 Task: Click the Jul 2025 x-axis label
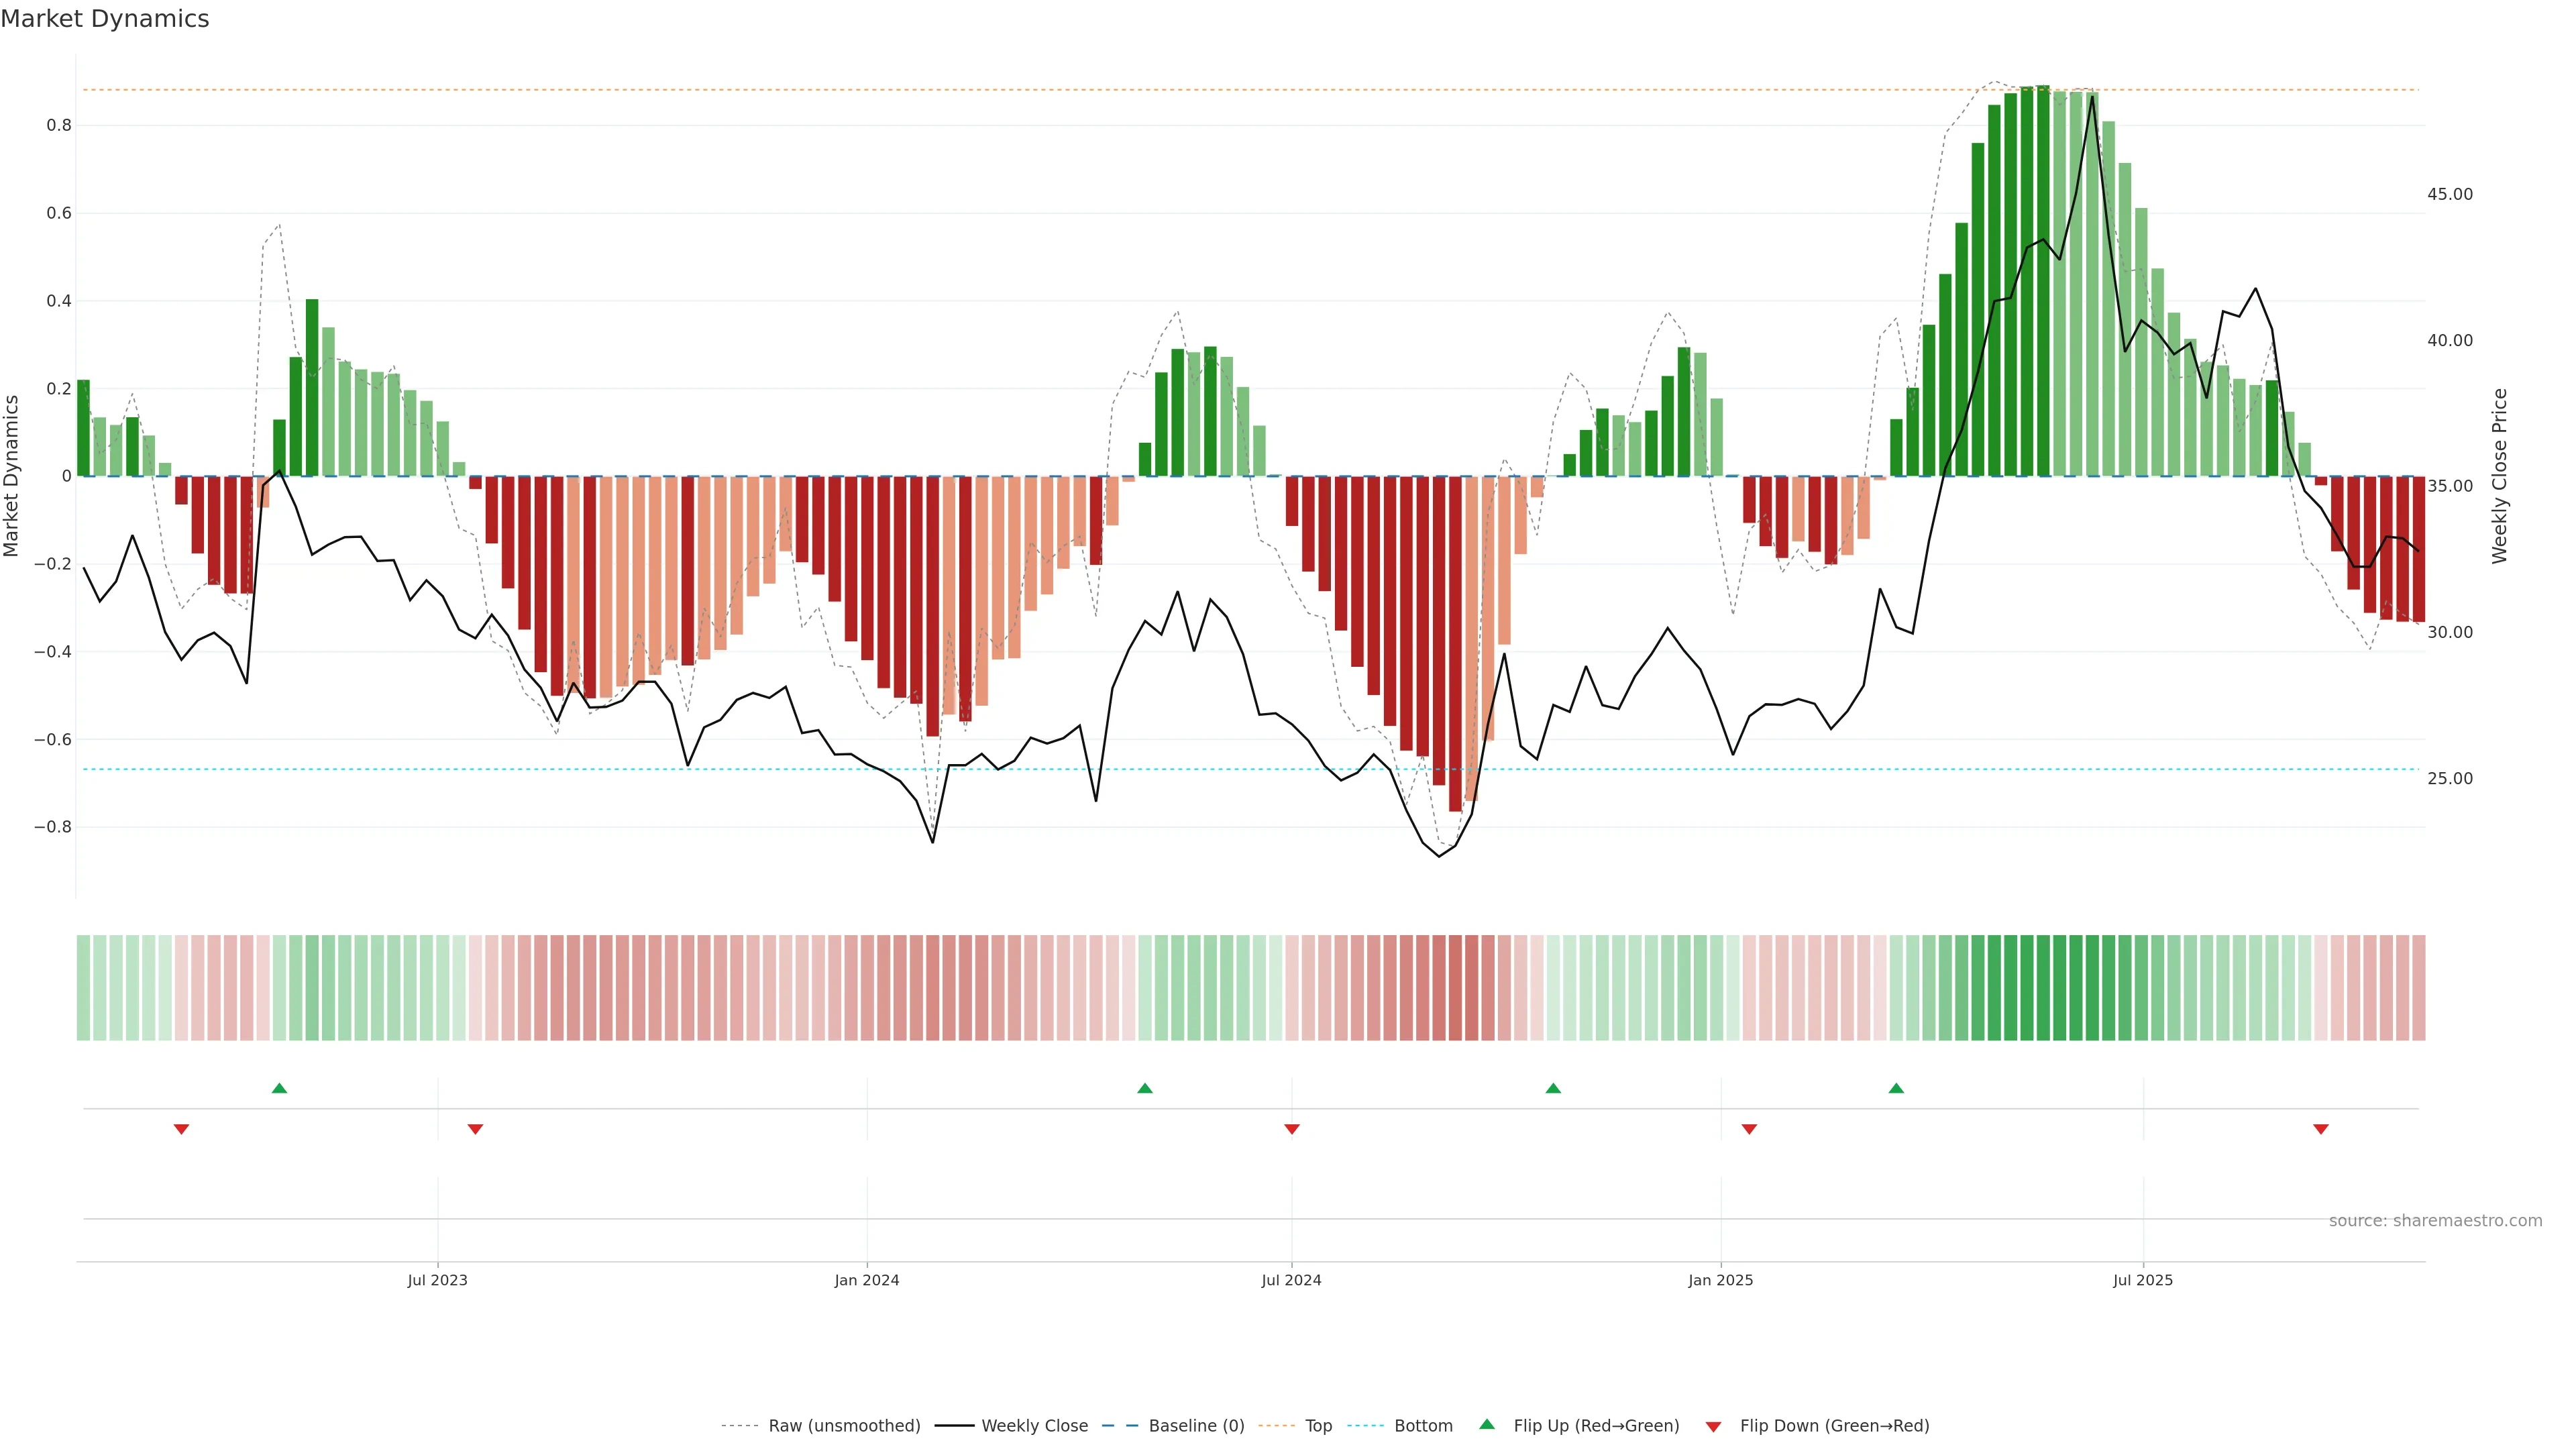2143,1280
